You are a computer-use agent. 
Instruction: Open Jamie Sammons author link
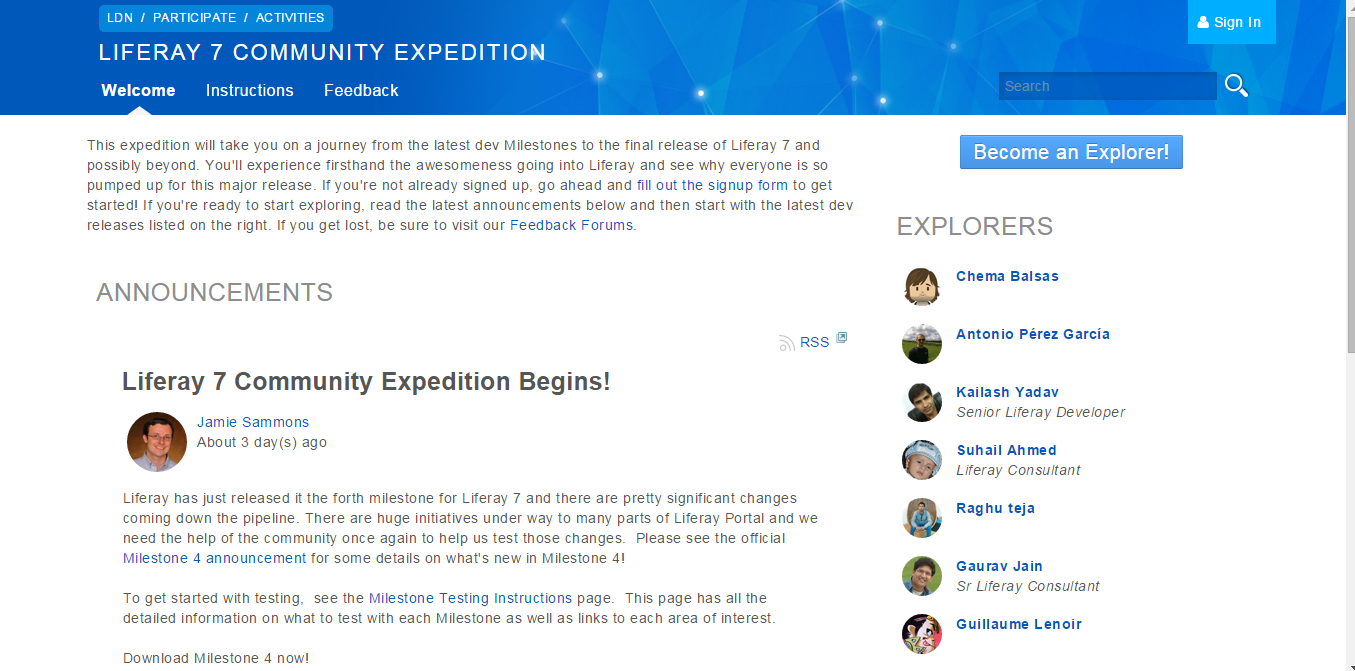pyautogui.click(x=253, y=422)
